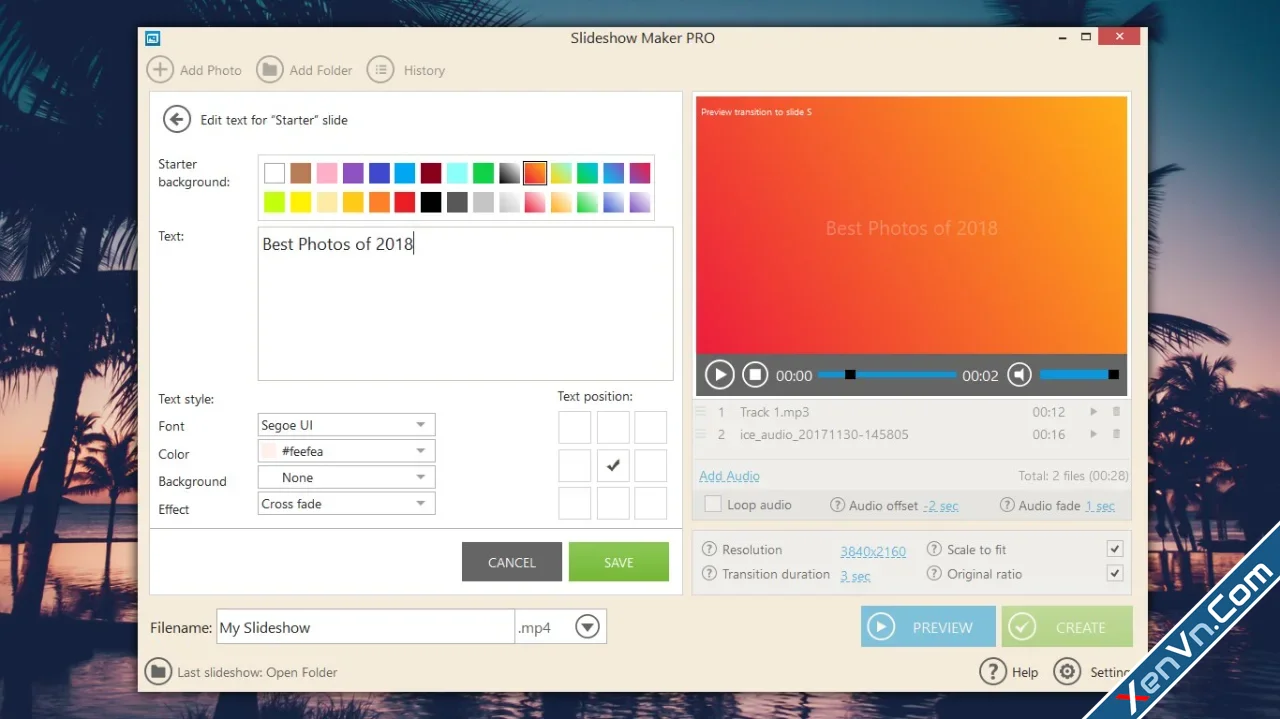Click the help icon next to Transition duration

click(x=710, y=574)
